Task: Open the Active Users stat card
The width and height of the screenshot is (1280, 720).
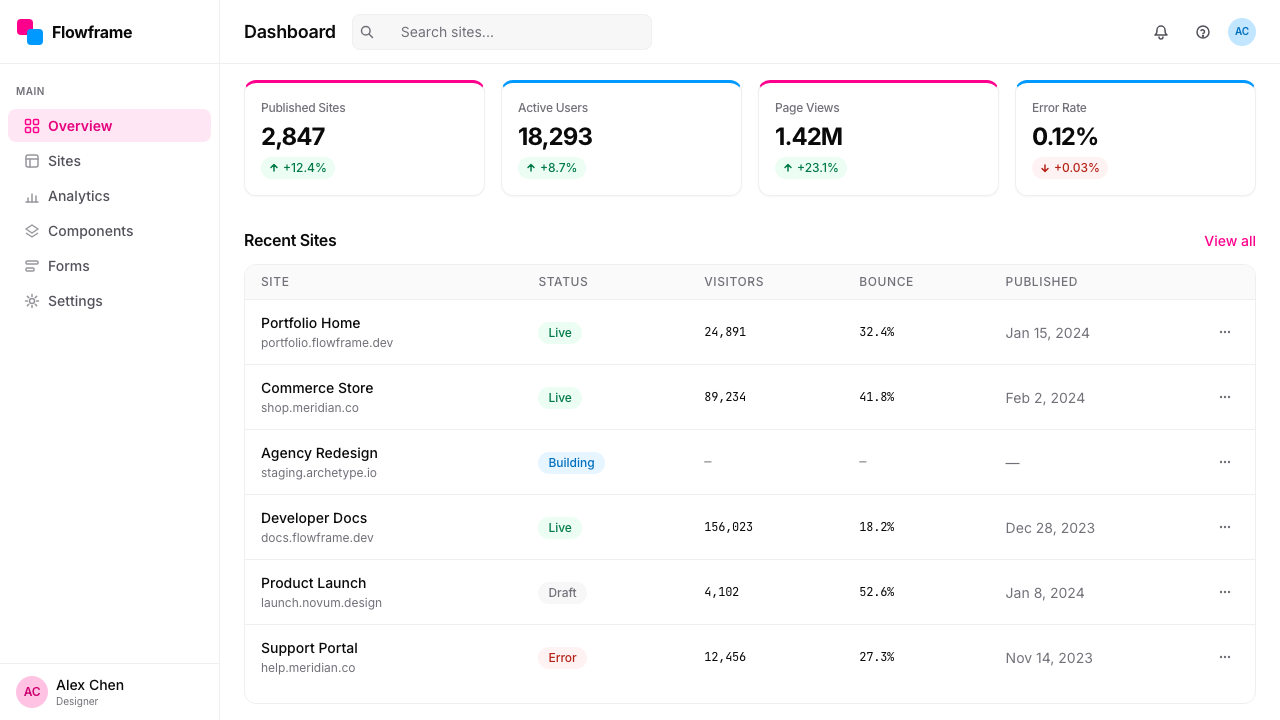Action: 621,138
